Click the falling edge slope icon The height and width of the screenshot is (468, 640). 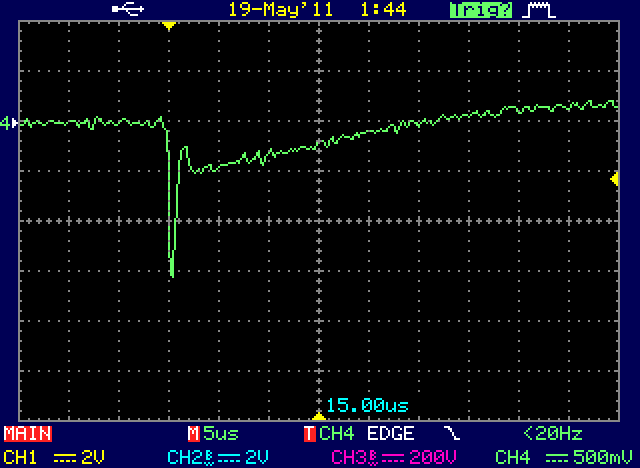click(452, 433)
